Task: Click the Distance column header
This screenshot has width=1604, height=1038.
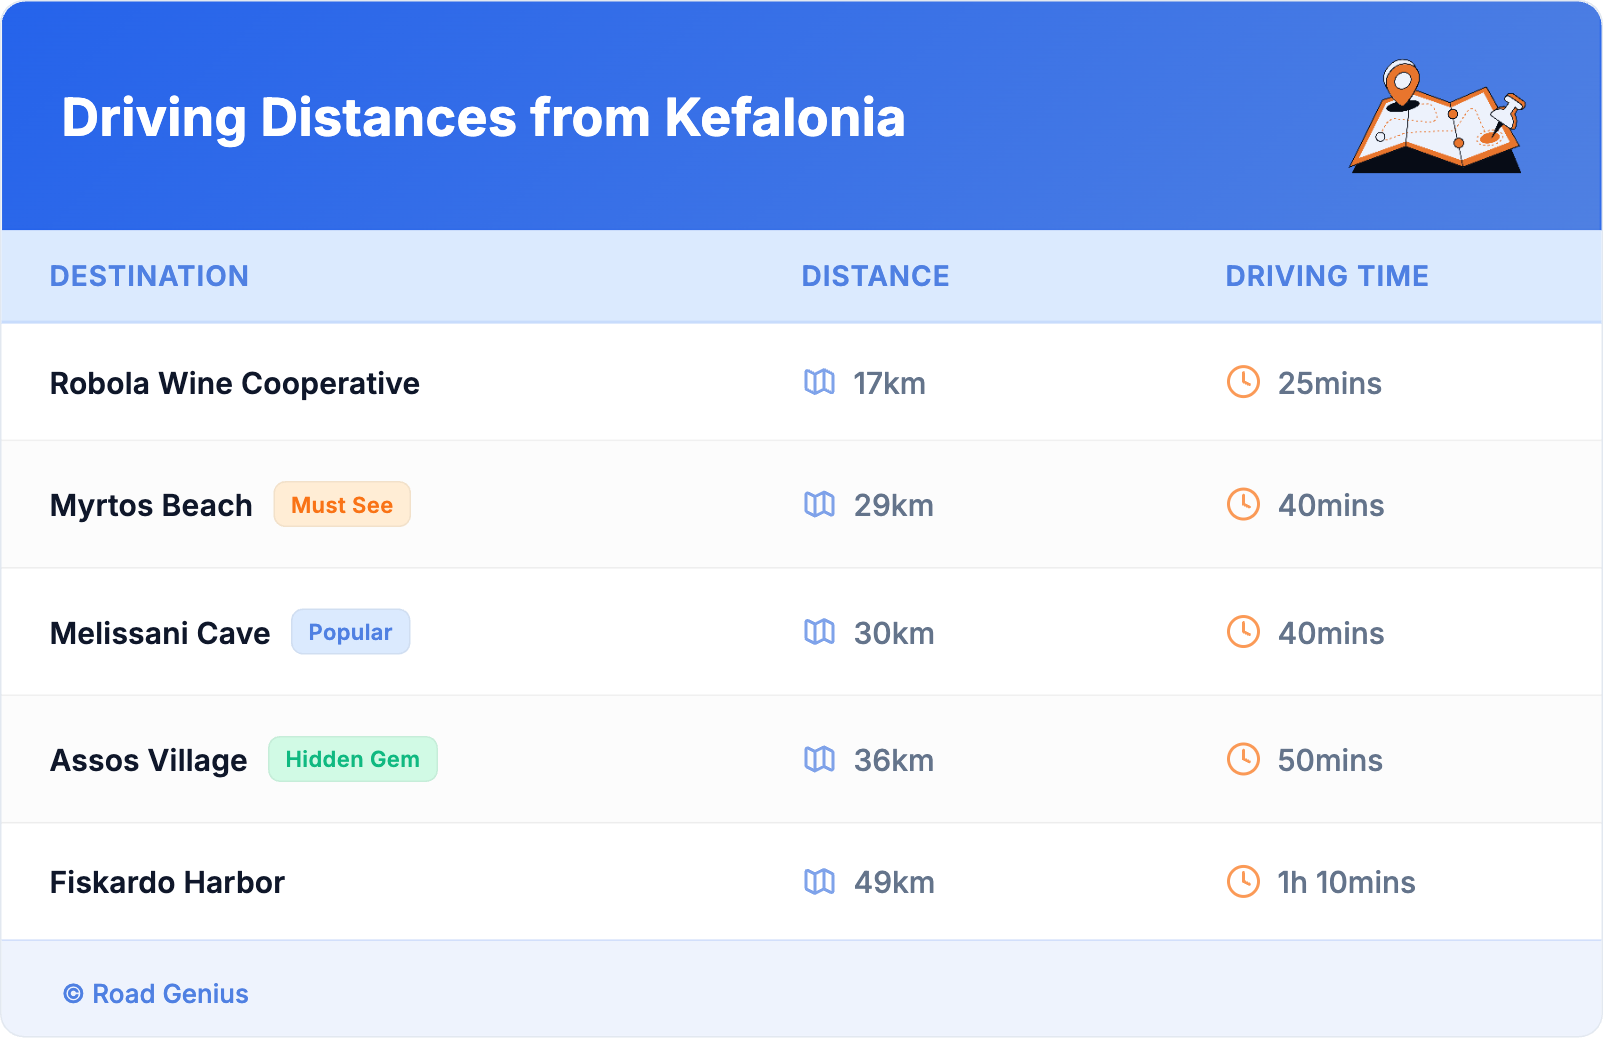Action: point(875,276)
